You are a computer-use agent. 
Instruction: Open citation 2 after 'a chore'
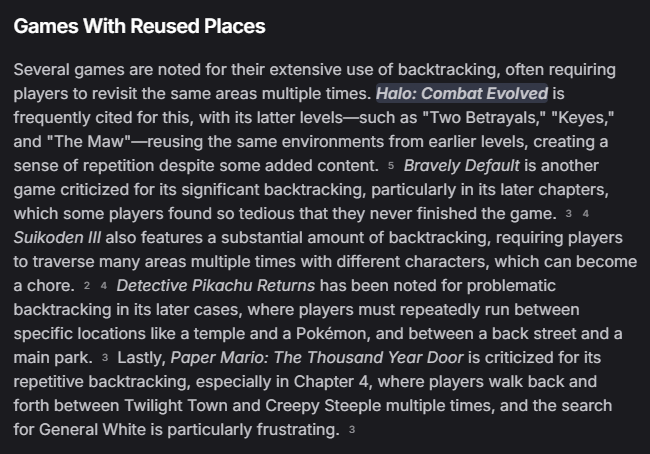(87, 286)
